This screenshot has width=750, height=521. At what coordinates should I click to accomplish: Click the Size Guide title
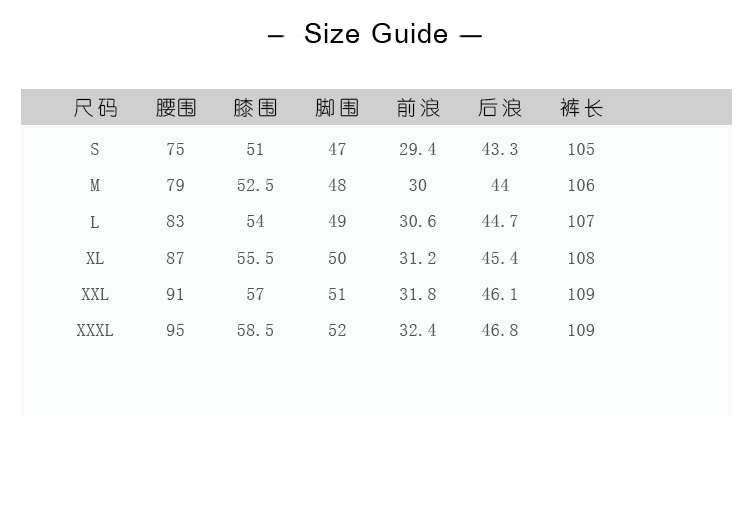tap(375, 34)
